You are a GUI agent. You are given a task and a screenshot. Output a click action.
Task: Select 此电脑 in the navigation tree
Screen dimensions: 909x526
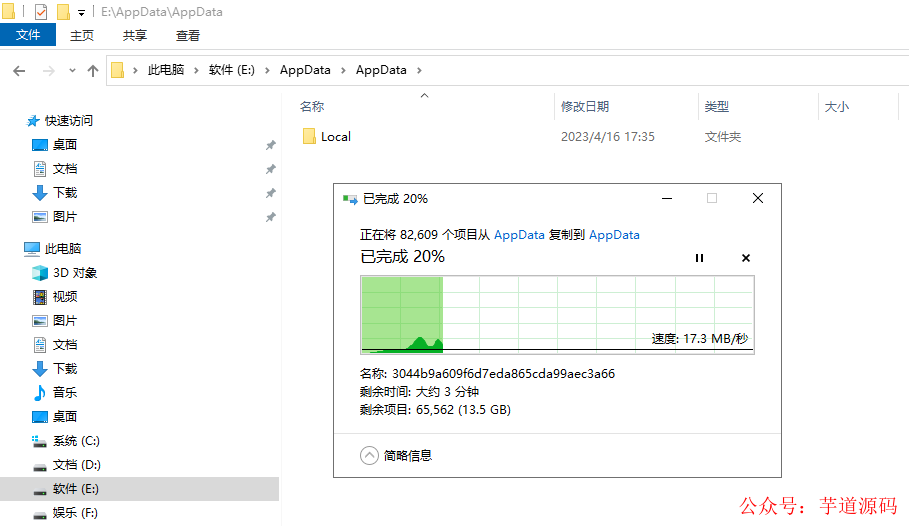63,249
